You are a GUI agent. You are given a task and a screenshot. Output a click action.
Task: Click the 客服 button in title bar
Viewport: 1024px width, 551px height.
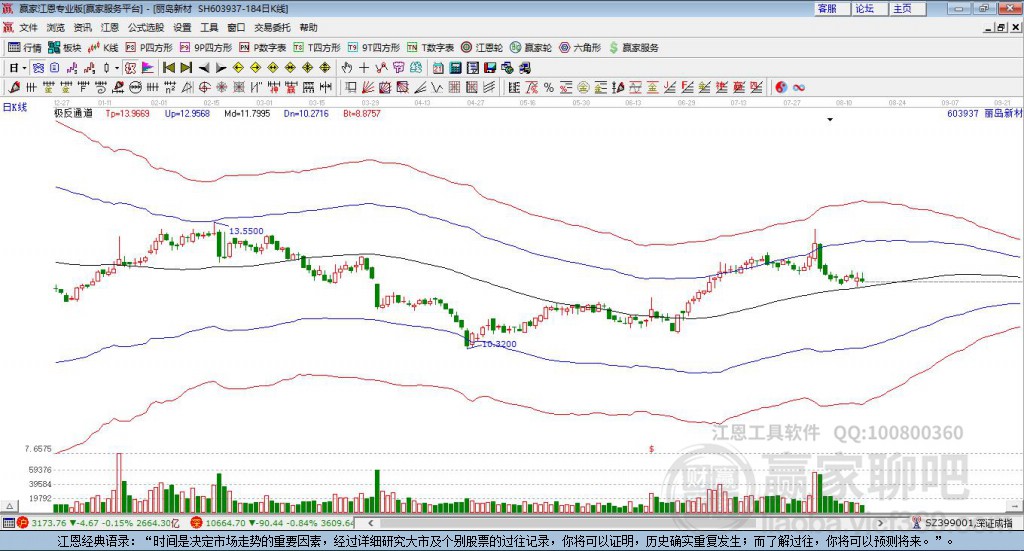point(832,8)
